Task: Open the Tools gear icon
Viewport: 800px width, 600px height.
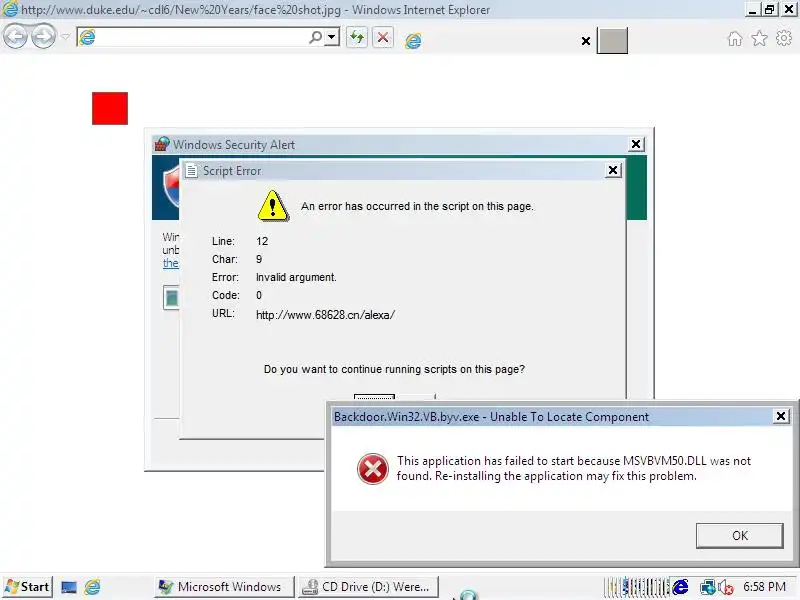Action: pyautogui.click(x=784, y=38)
